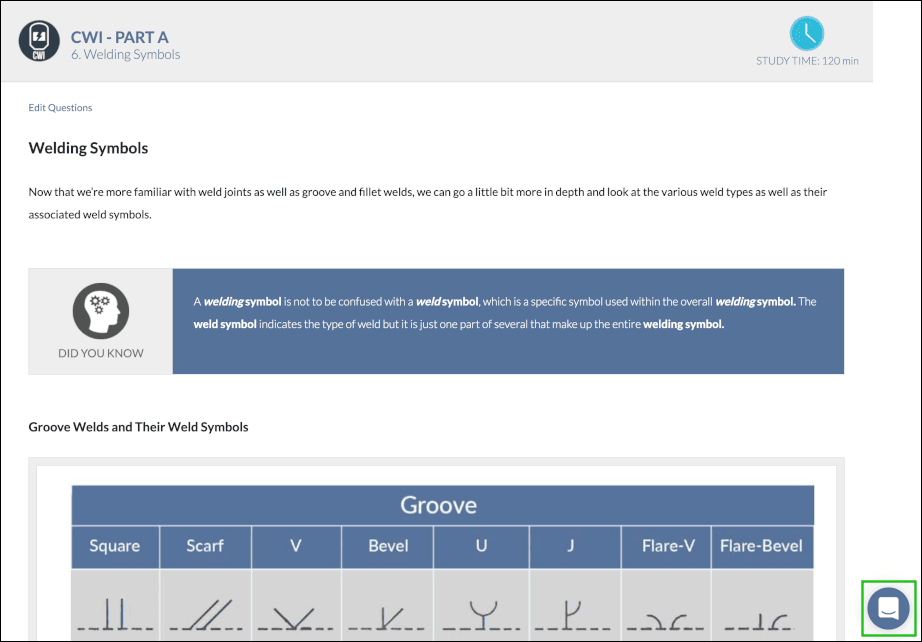
Task: Click the STUDY TIME: 120 min label
Action: click(x=806, y=61)
